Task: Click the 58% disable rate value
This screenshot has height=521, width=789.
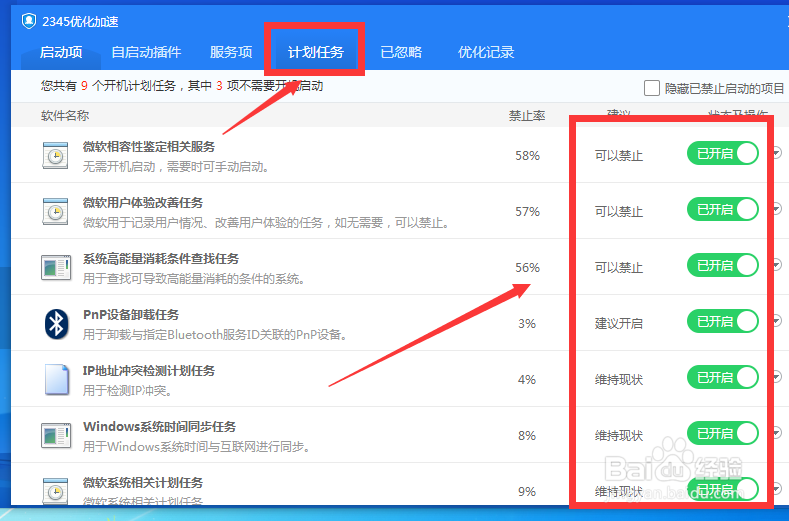Action: (x=527, y=156)
